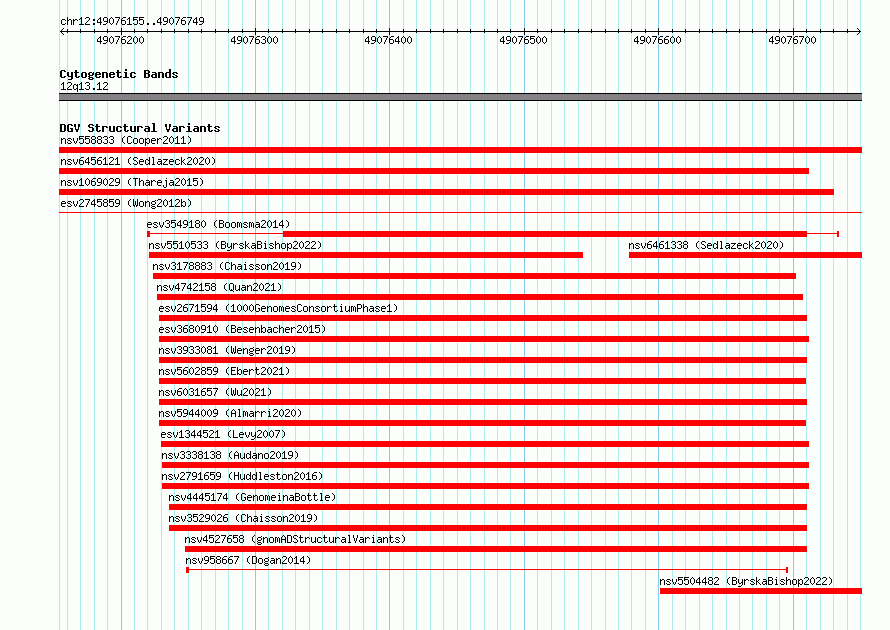This screenshot has width=890, height=630.
Task: Click nsv4527658 (gnomADStructuralVariants) label
Action: (x=295, y=539)
